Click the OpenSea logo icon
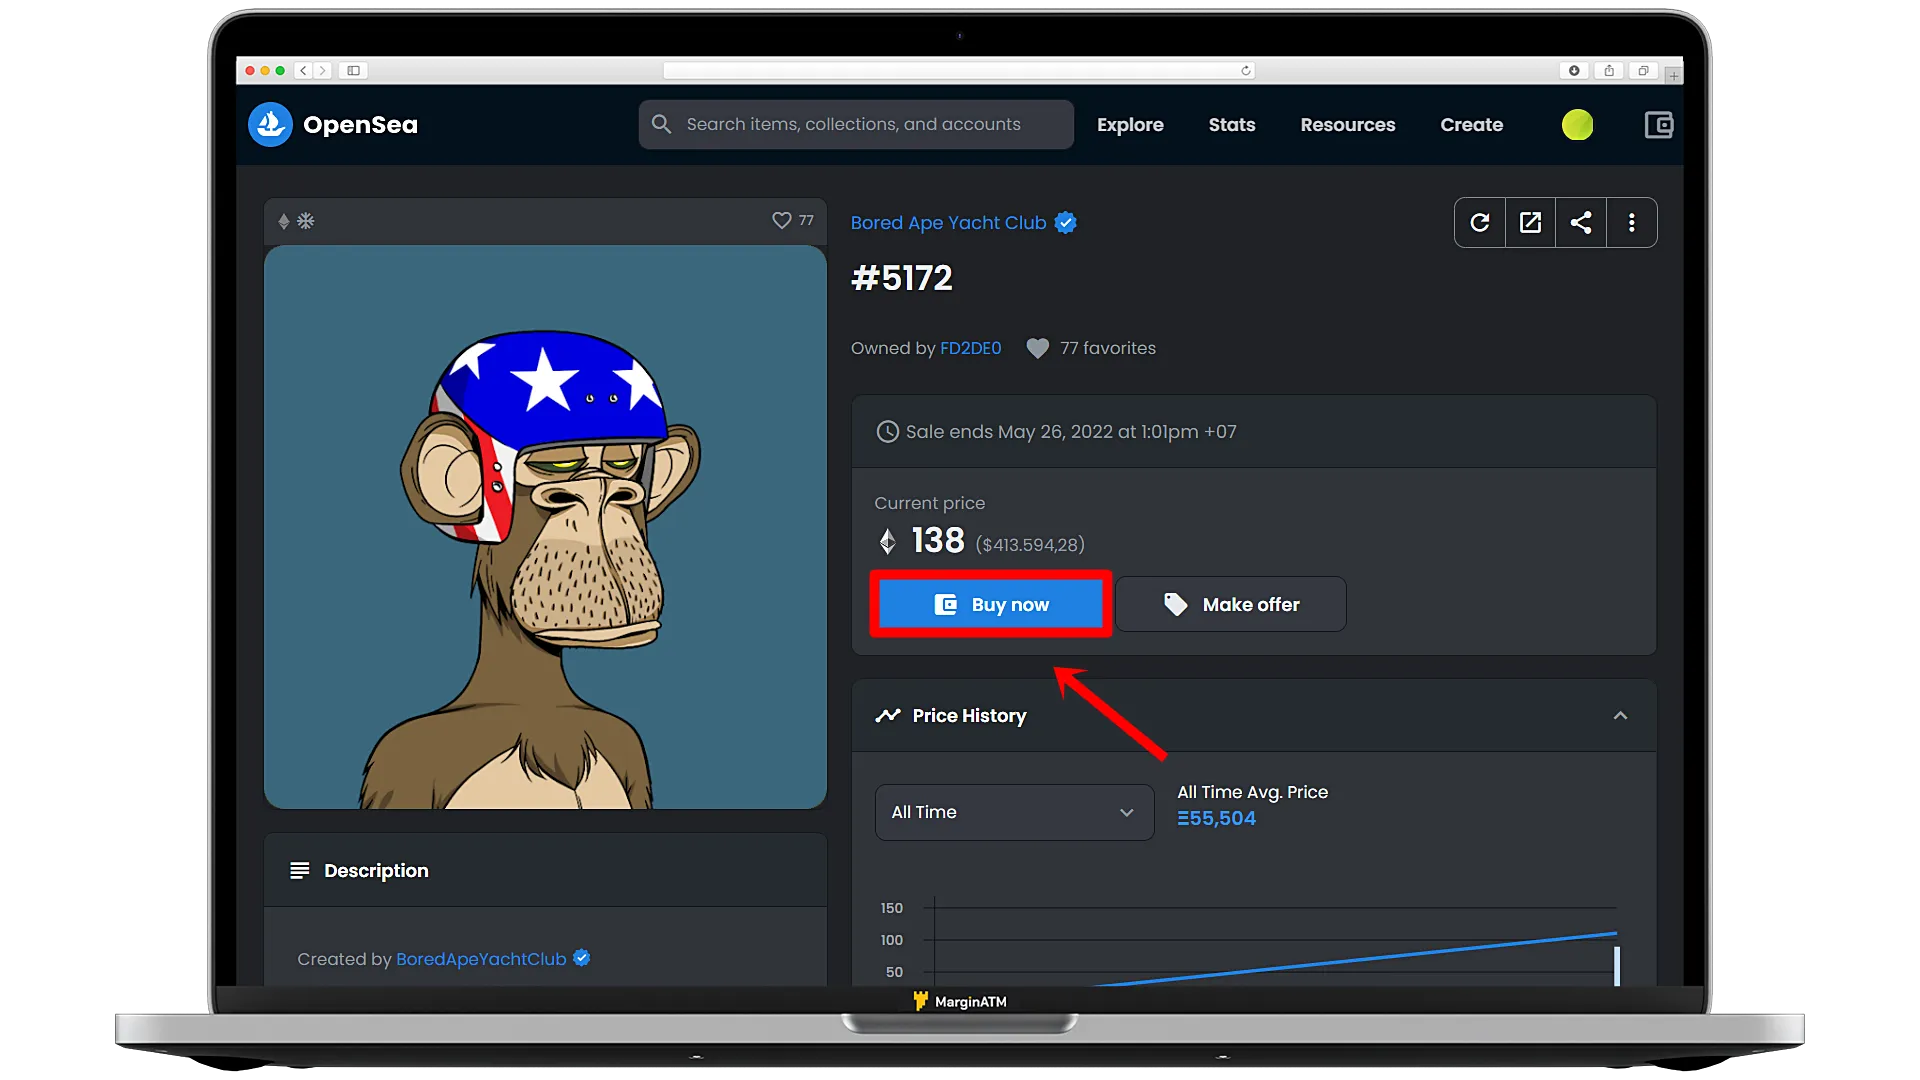Screen dimensions: 1920x1080 pos(269,124)
